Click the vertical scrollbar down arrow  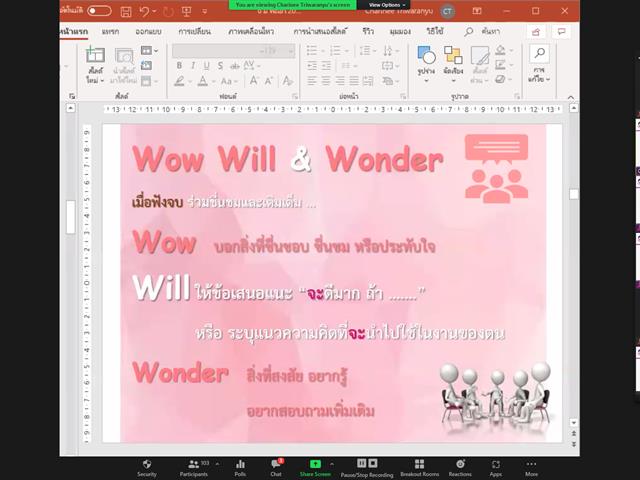click(573, 422)
